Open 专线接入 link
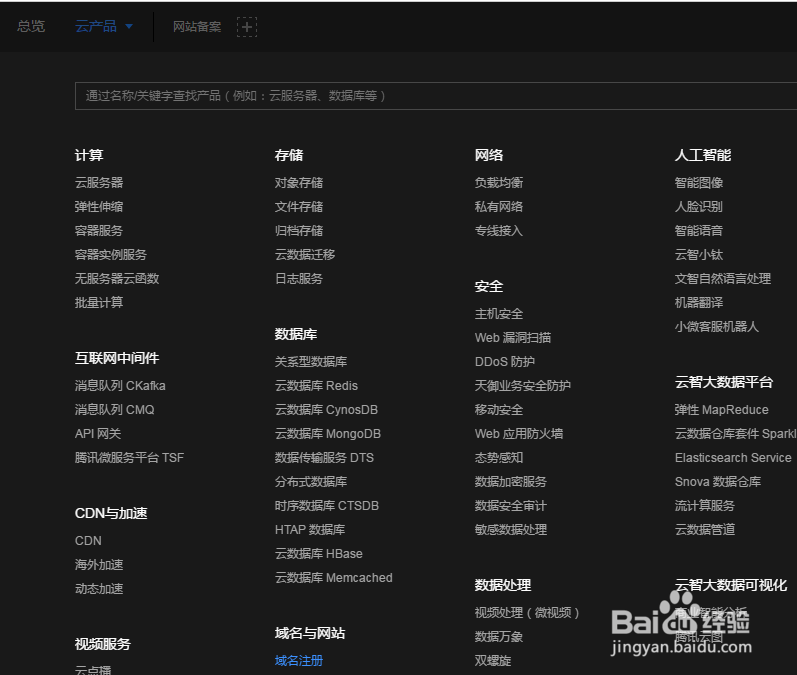Viewport: 797px width, 675px height. coord(499,230)
